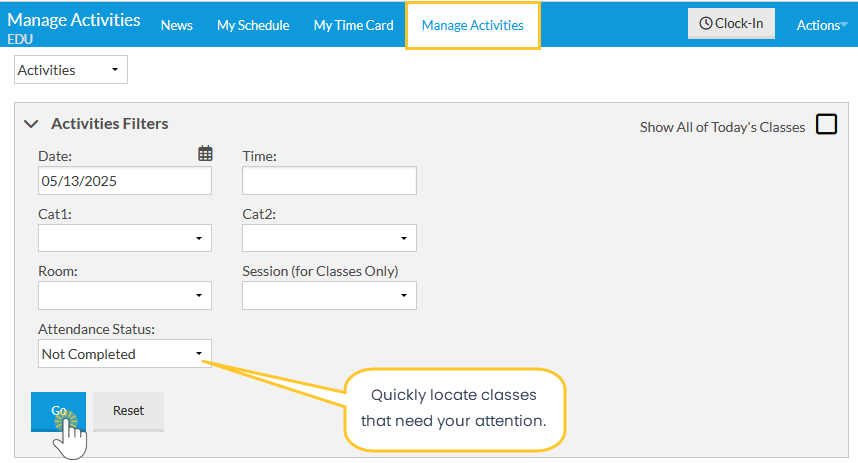Check Show All of Today's Classes
Image resolution: width=858 pixels, height=463 pixels.
point(826,125)
